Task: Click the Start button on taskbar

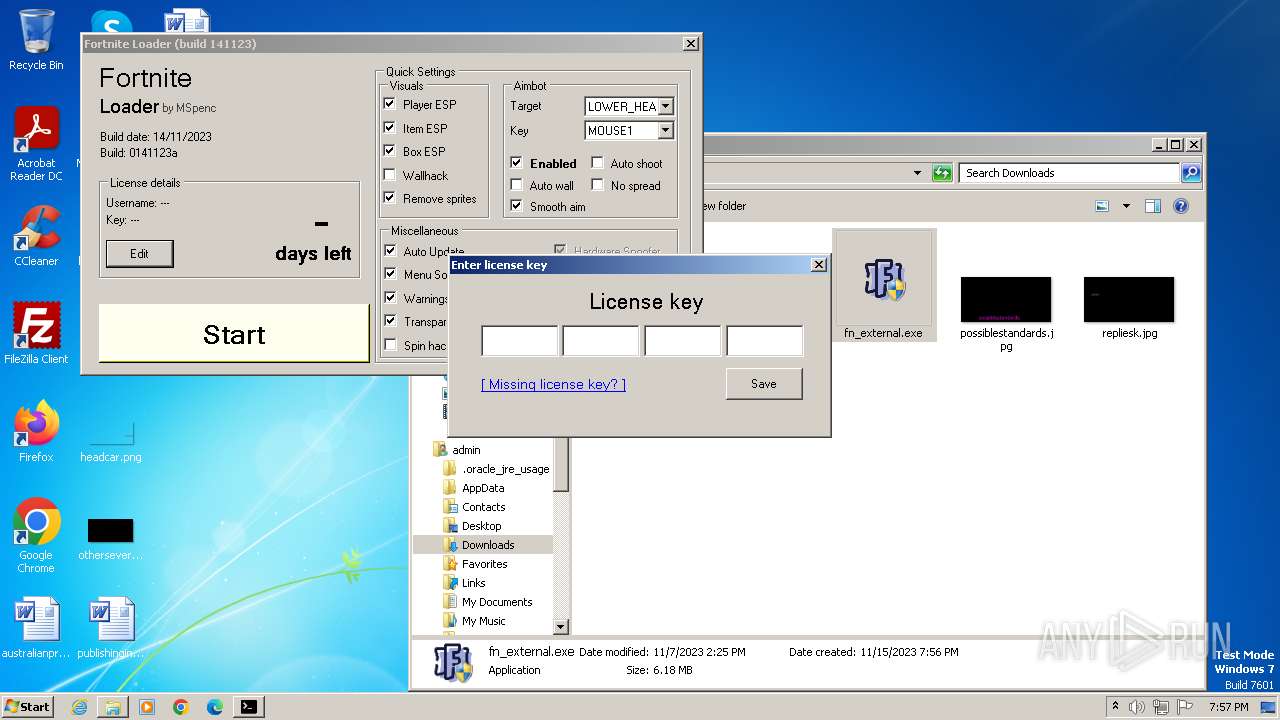Action: [x=27, y=706]
